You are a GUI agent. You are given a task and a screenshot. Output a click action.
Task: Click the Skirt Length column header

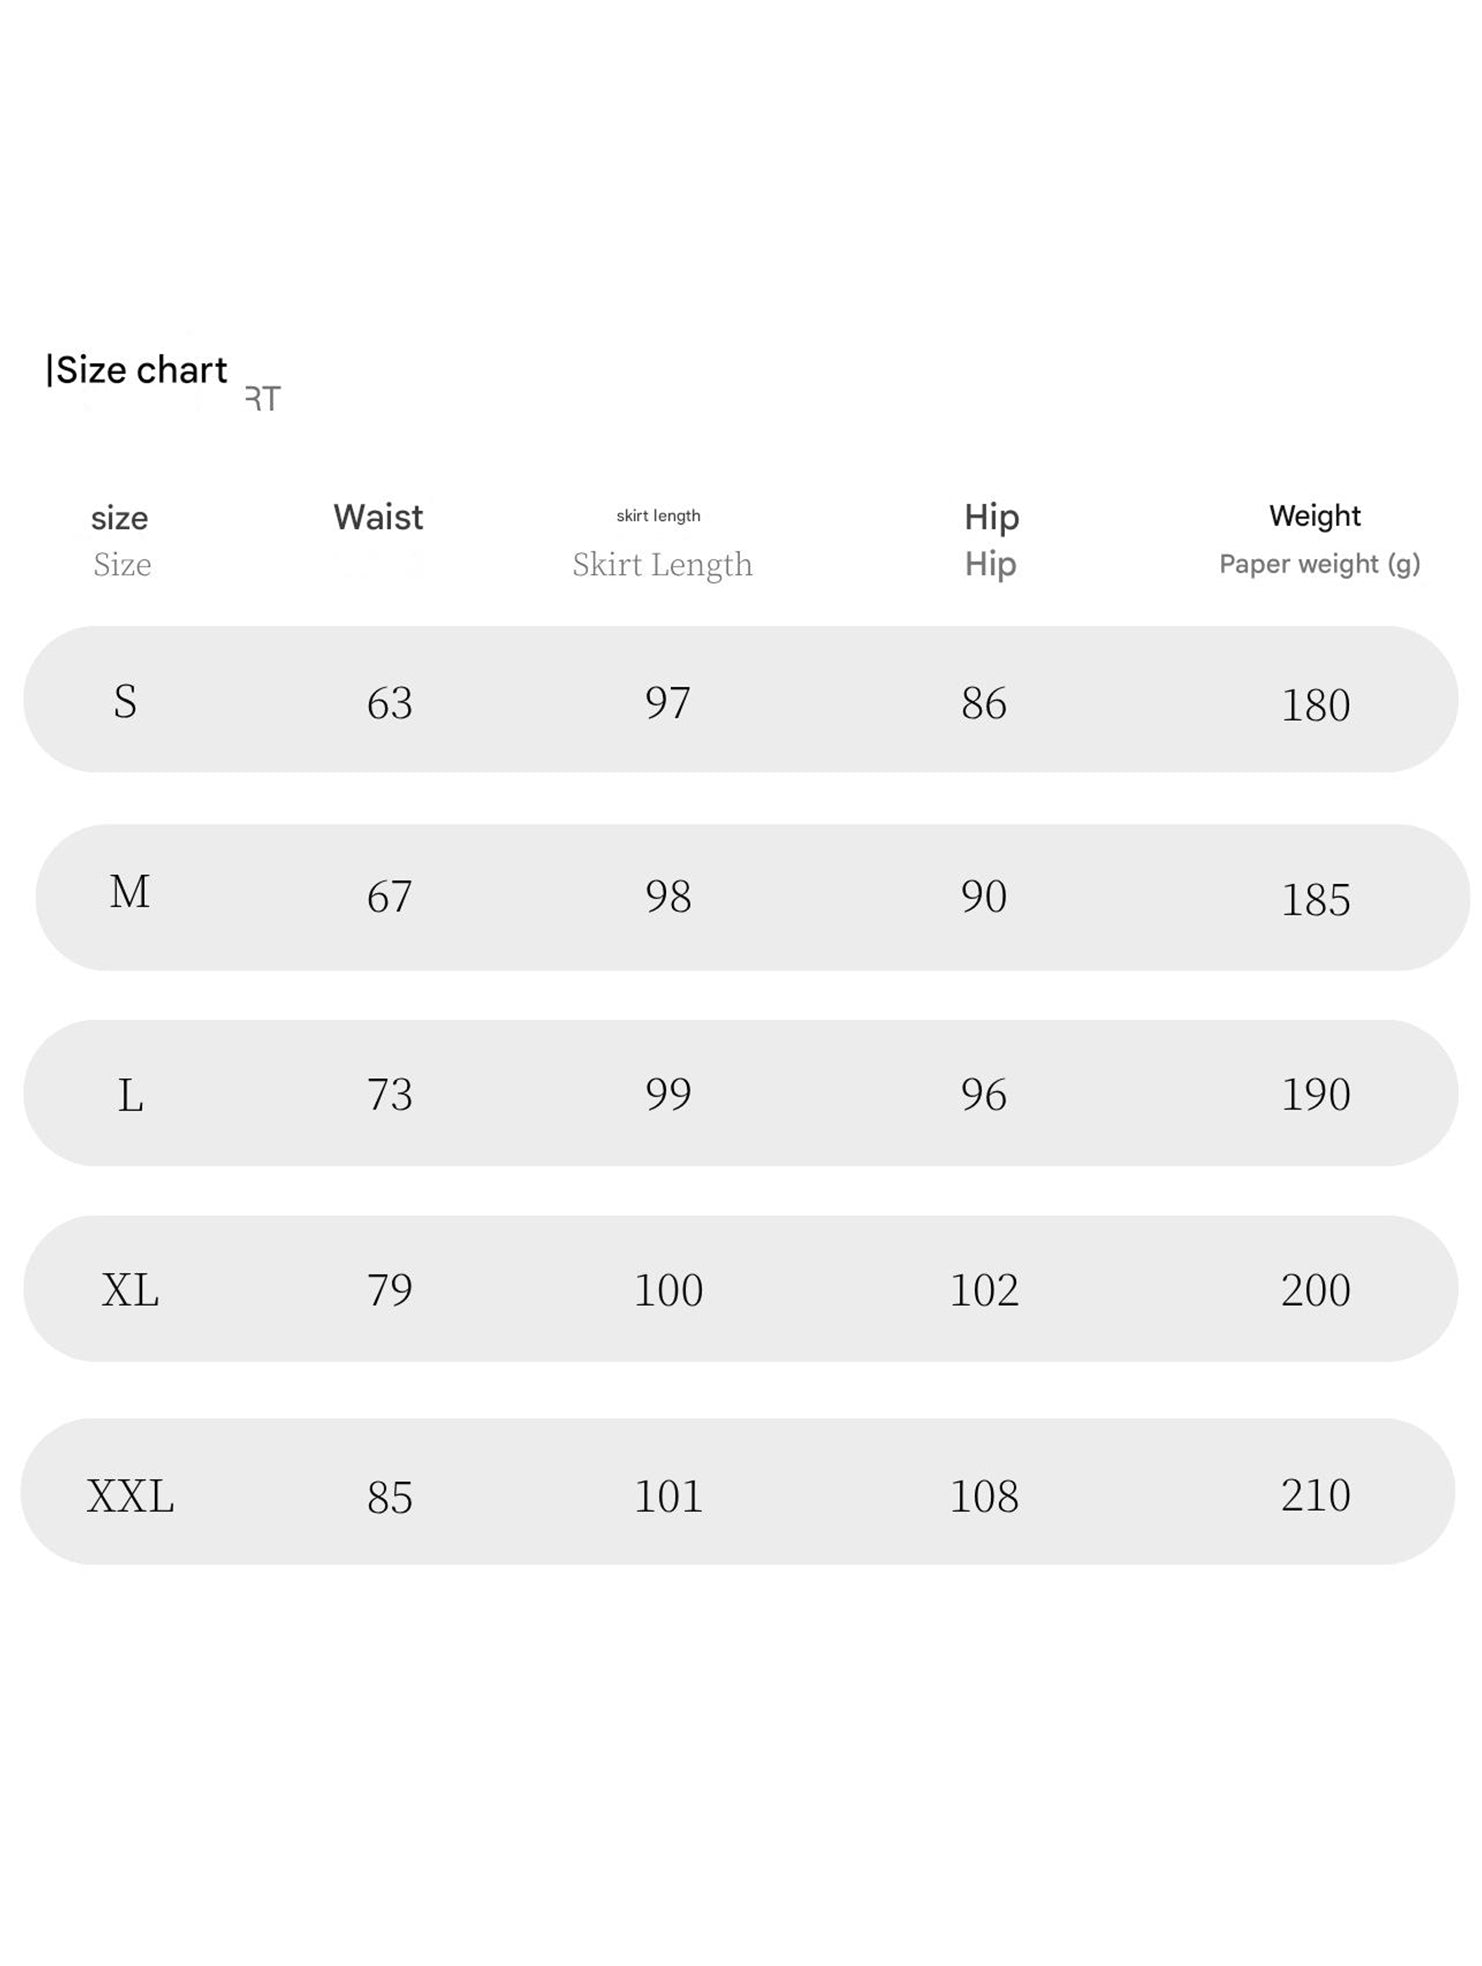pos(662,564)
